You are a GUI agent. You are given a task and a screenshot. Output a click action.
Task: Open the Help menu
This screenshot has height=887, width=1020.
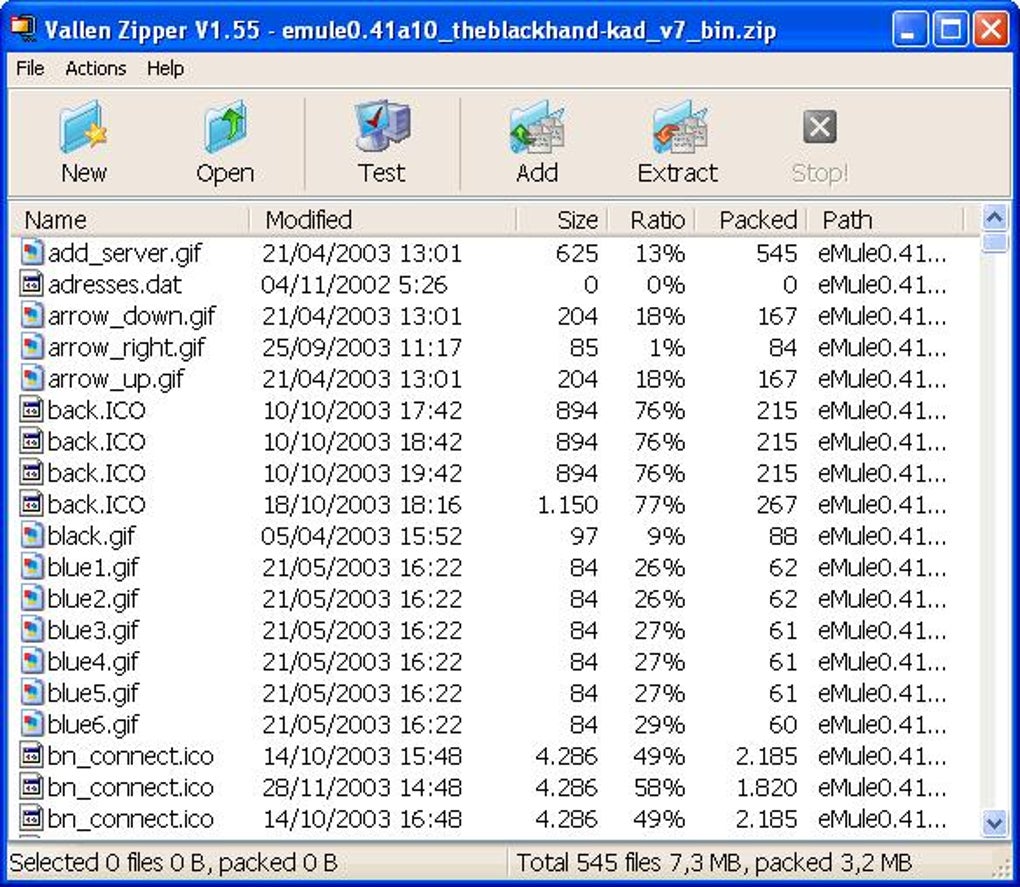tap(165, 68)
